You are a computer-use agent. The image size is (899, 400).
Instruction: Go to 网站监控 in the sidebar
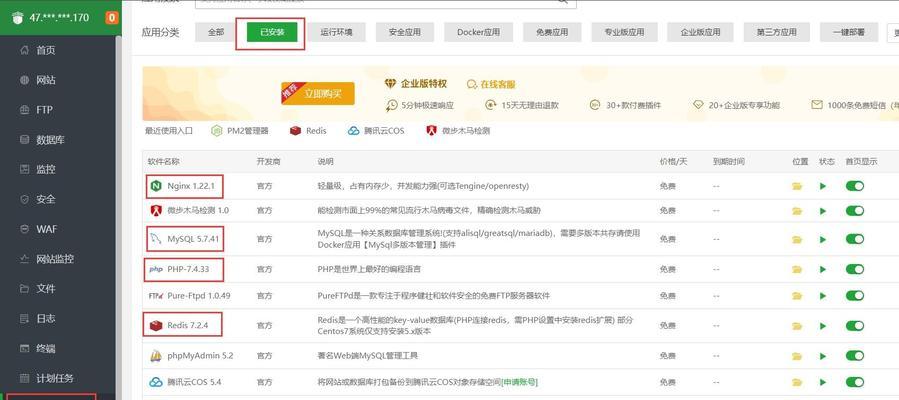coord(57,258)
